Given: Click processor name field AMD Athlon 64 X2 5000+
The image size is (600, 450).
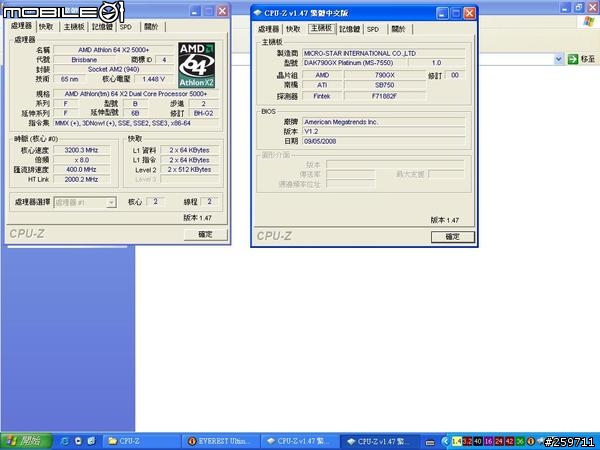Looking at the screenshot, I should pyautogui.click(x=114, y=50).
